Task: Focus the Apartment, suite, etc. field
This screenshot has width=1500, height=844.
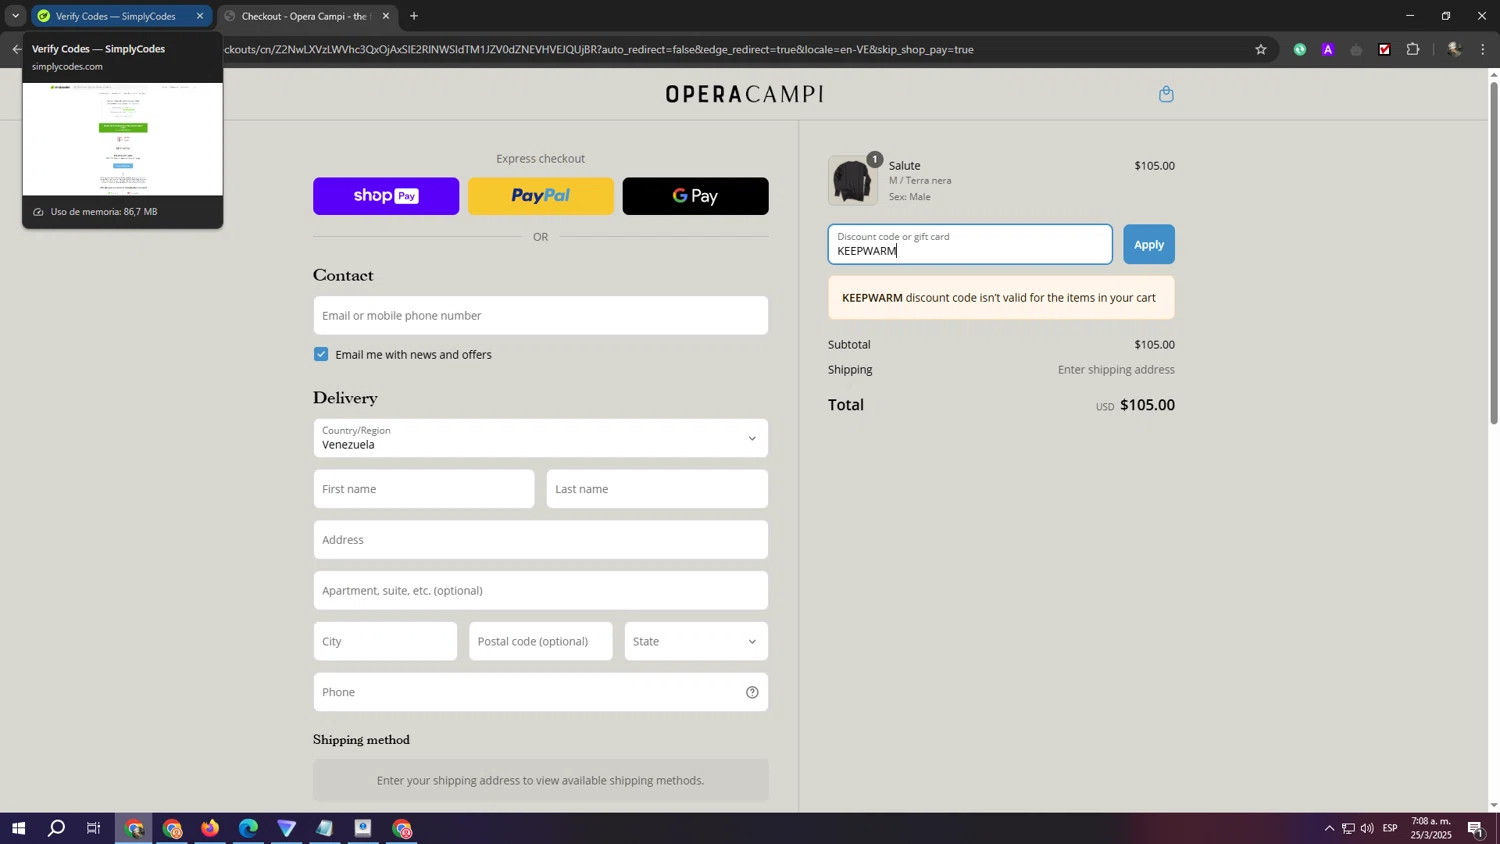Action: [541, 590]
